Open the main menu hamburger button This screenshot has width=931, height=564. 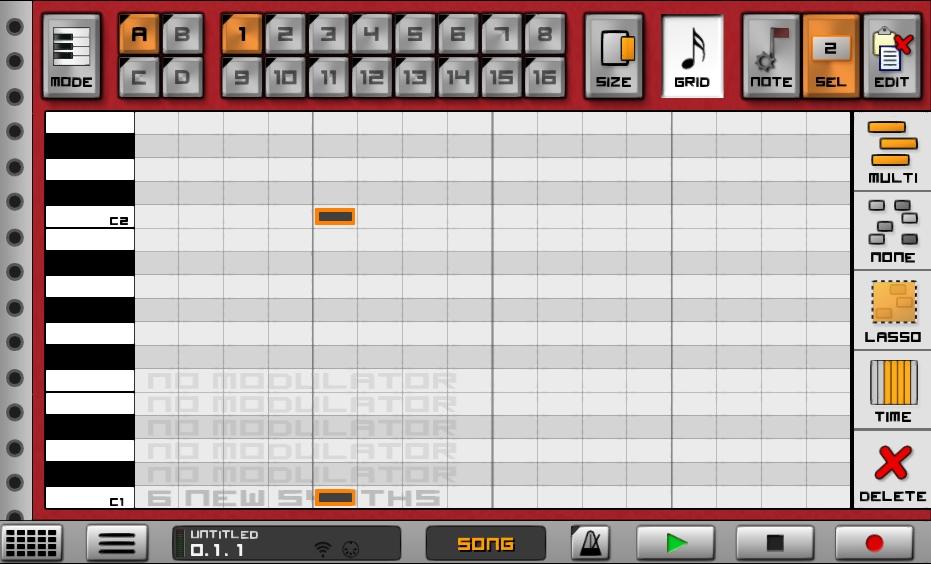point(117,542)
